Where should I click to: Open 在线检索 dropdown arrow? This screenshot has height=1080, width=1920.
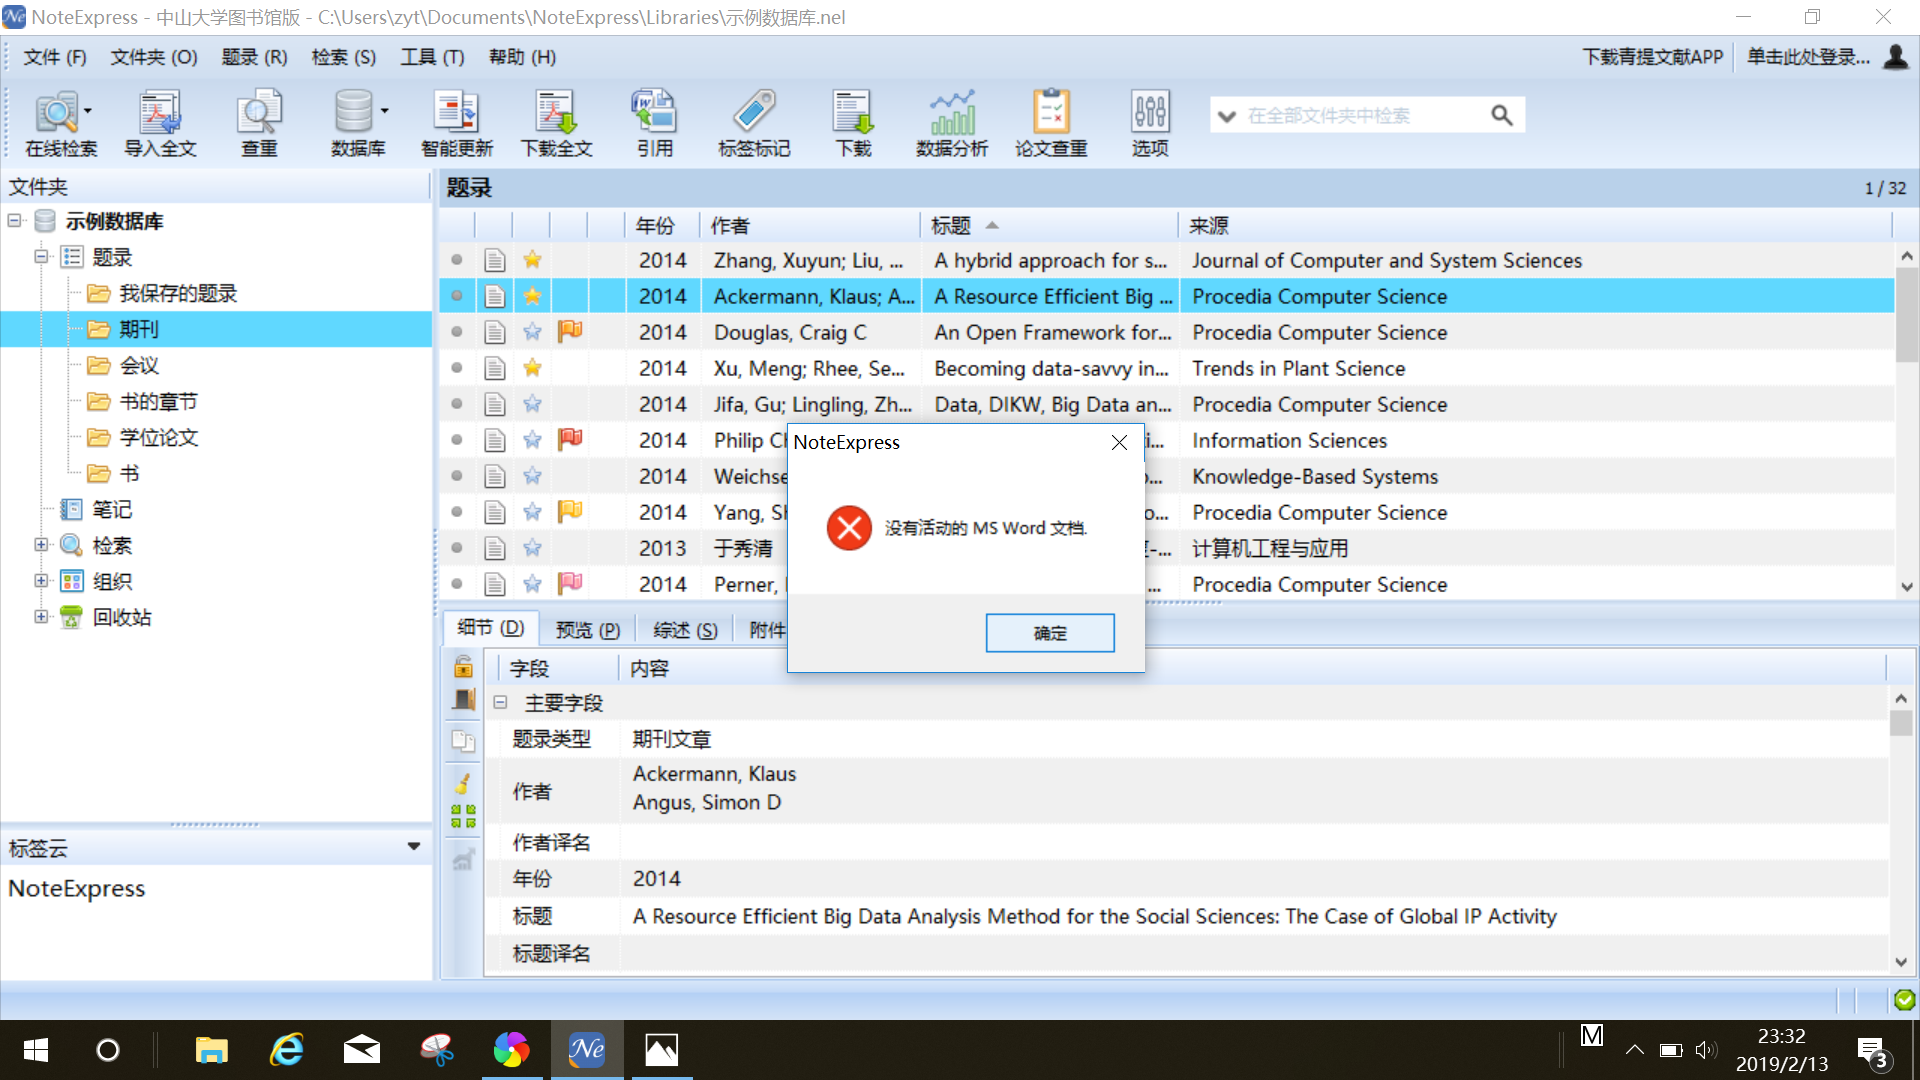point(88,111)
